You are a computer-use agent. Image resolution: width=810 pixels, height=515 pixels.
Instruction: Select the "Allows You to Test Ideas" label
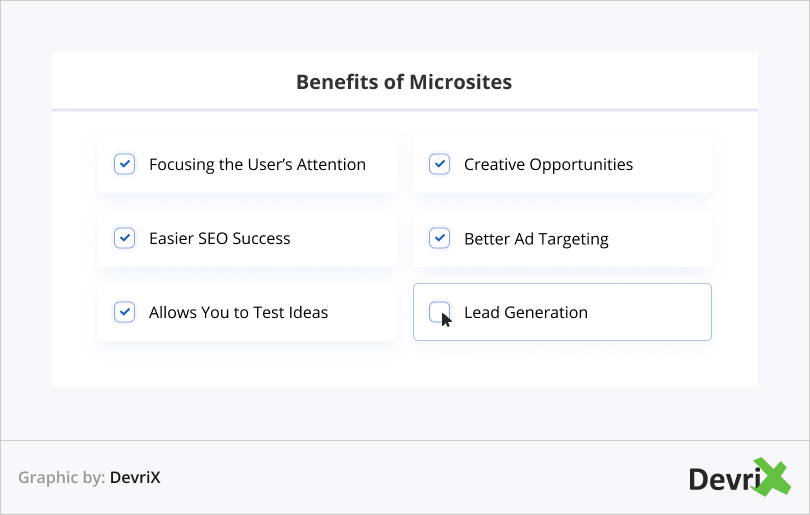238,312
